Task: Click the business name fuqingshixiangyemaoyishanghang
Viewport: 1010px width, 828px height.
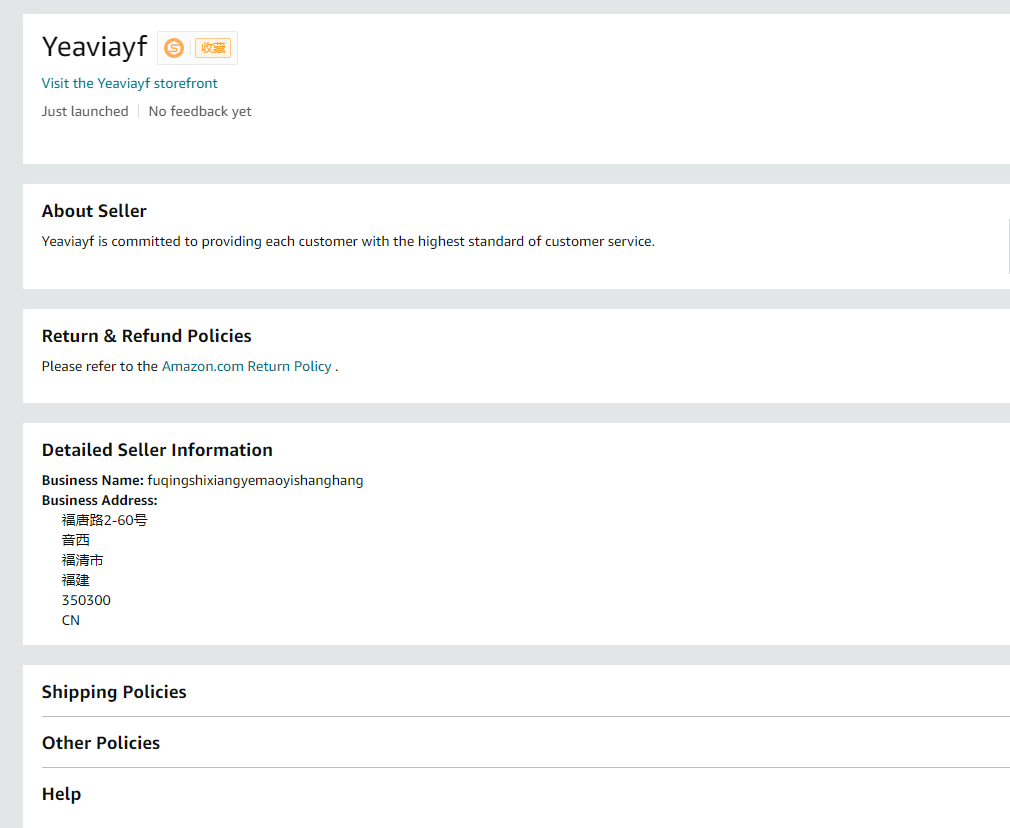Action: click(x=255, y=480)
